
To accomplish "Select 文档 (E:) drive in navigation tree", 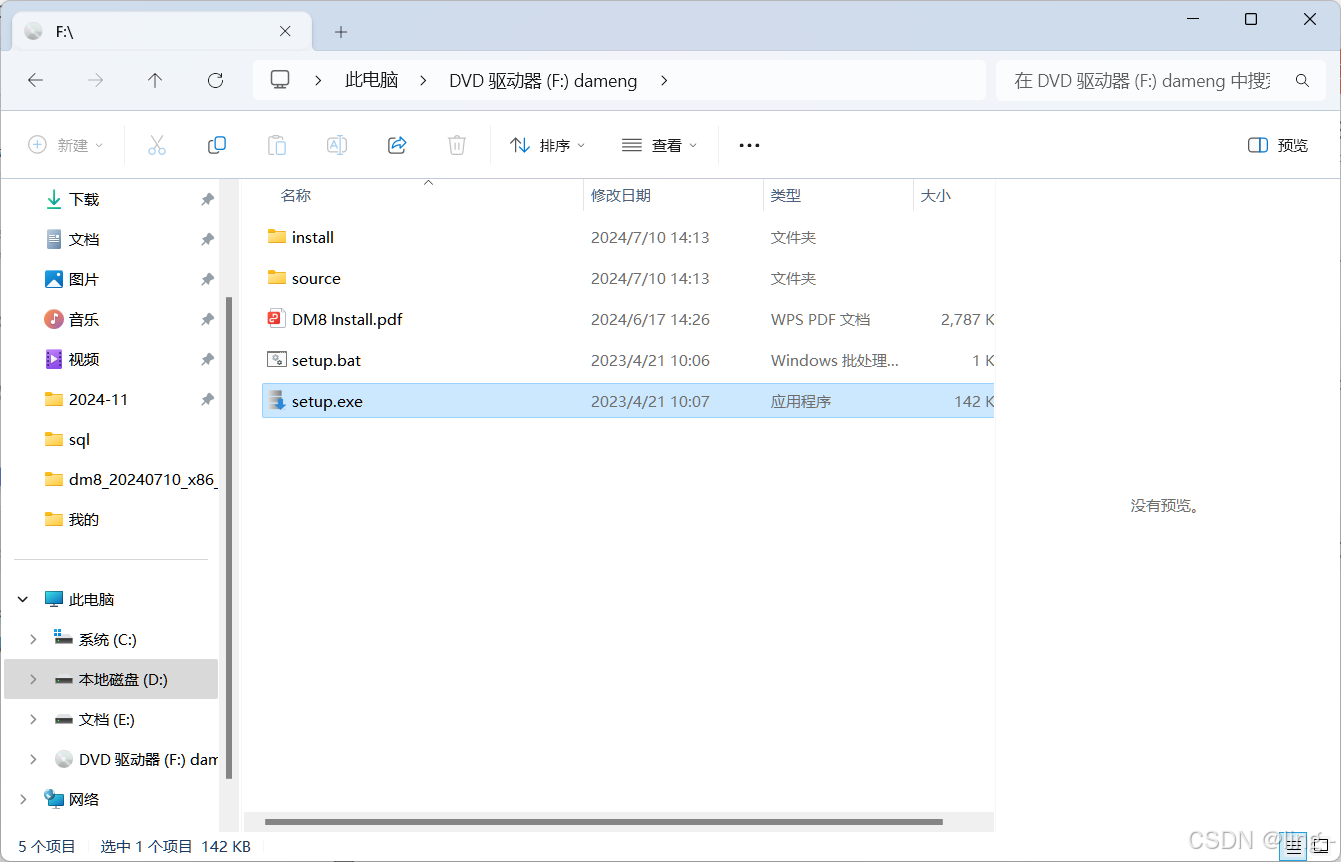I will pyautogui.click(x=107, y=719).
